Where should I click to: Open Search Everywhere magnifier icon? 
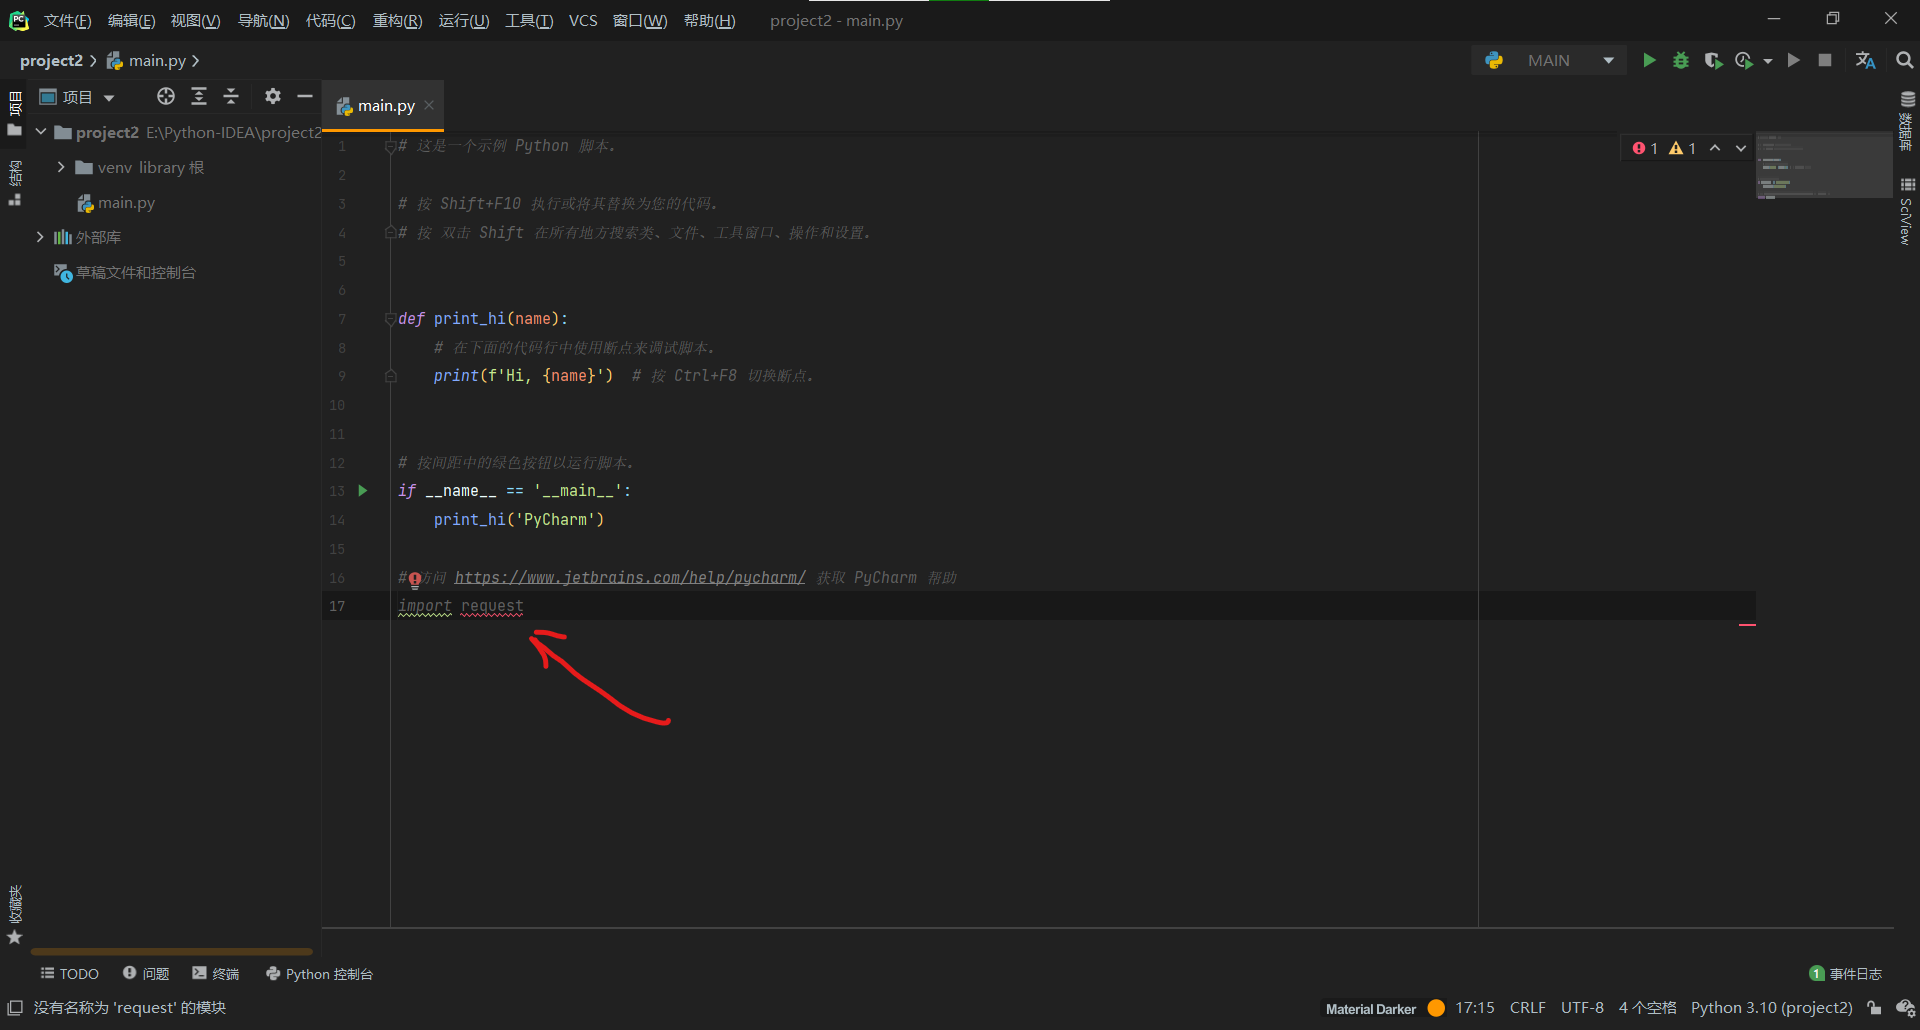[x=1904, y=61]
